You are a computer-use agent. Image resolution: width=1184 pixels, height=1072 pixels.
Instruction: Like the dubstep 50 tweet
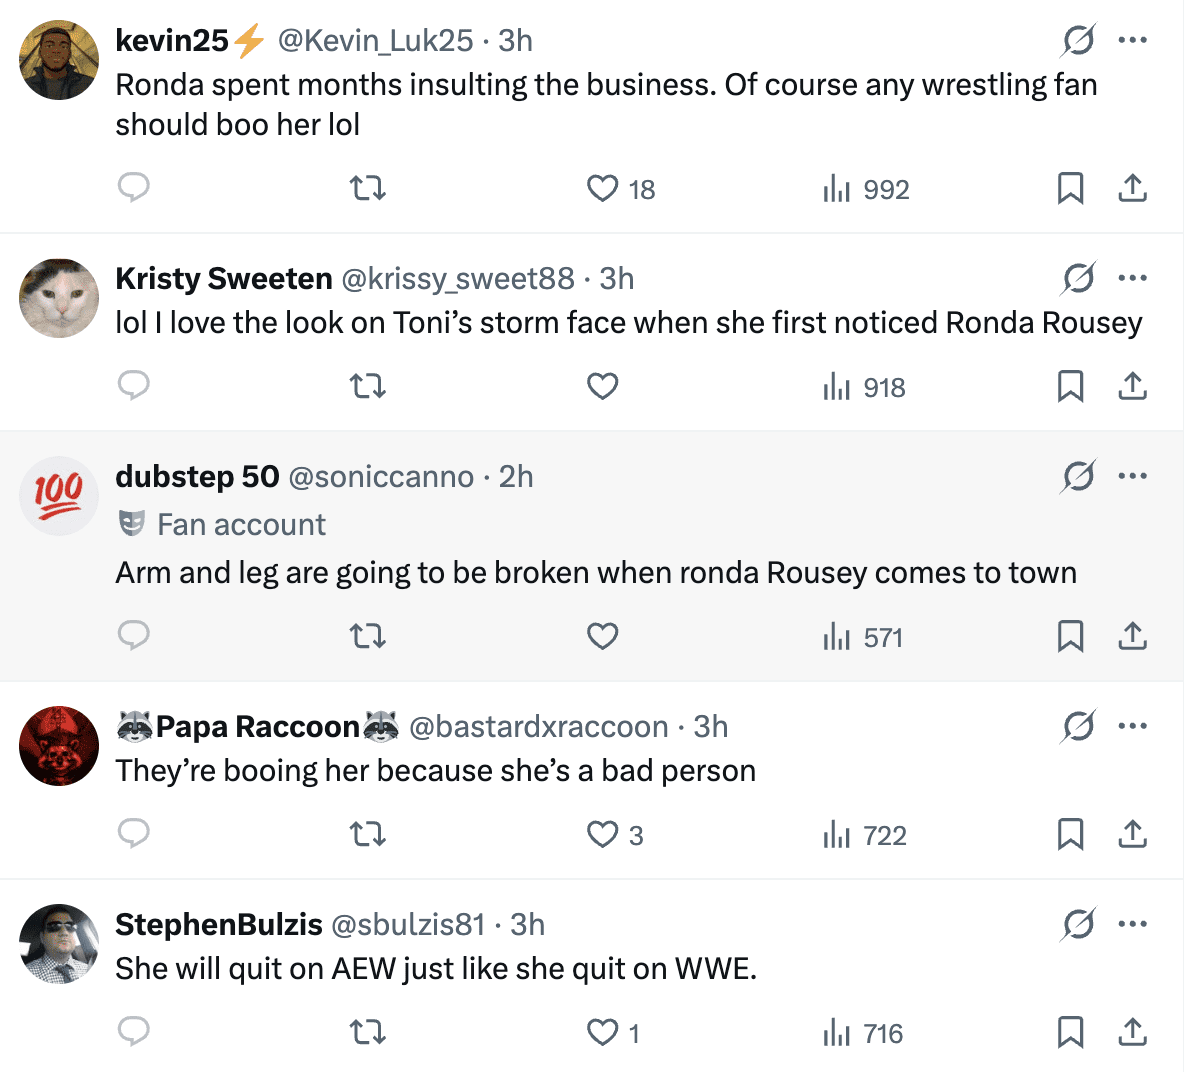point(602,636)
